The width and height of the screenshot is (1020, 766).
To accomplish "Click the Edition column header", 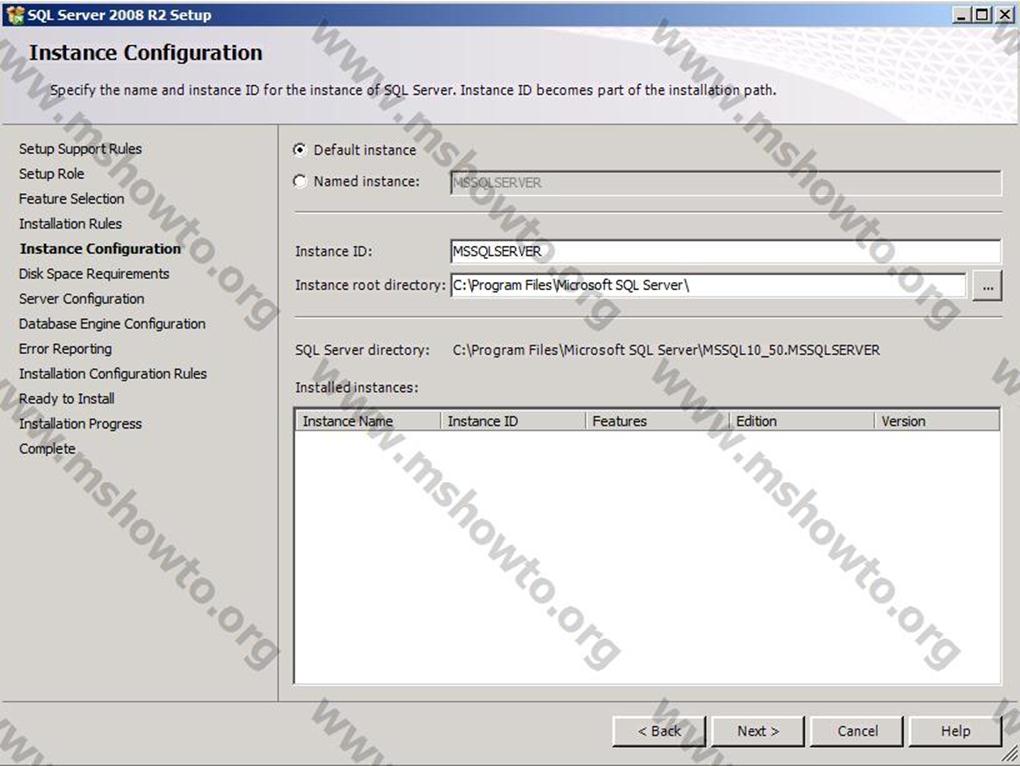I will point(802,421).
